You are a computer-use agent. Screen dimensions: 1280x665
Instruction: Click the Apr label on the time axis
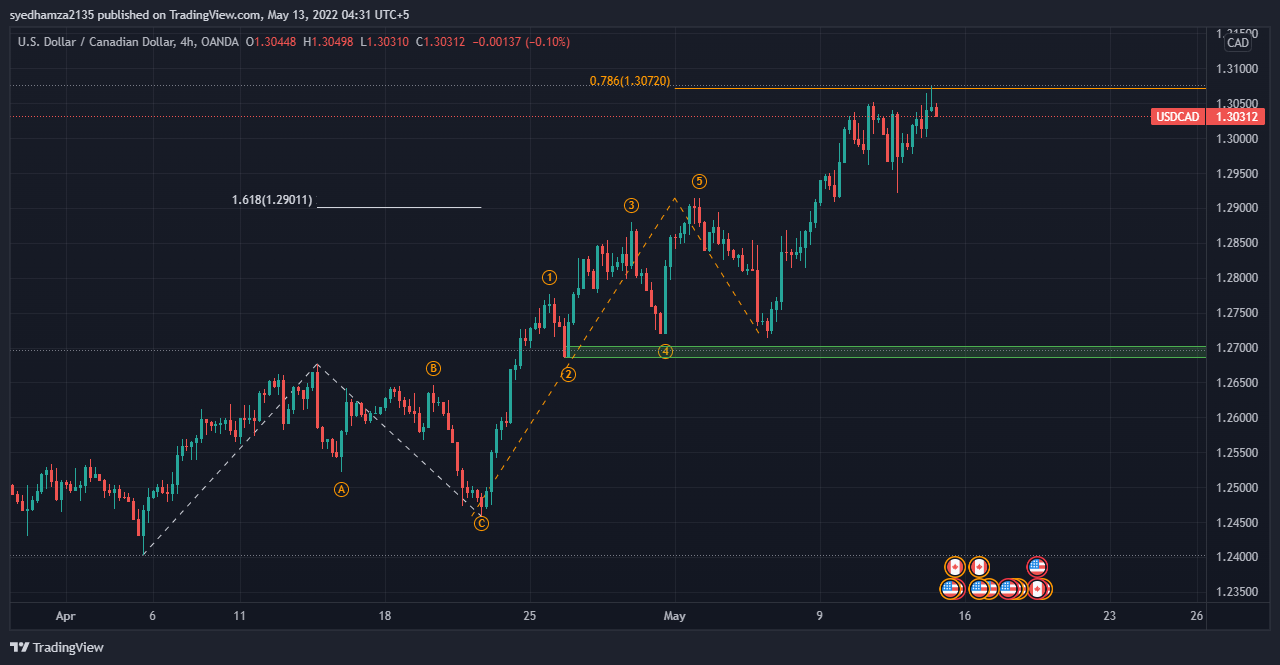[x=65, y=617]
